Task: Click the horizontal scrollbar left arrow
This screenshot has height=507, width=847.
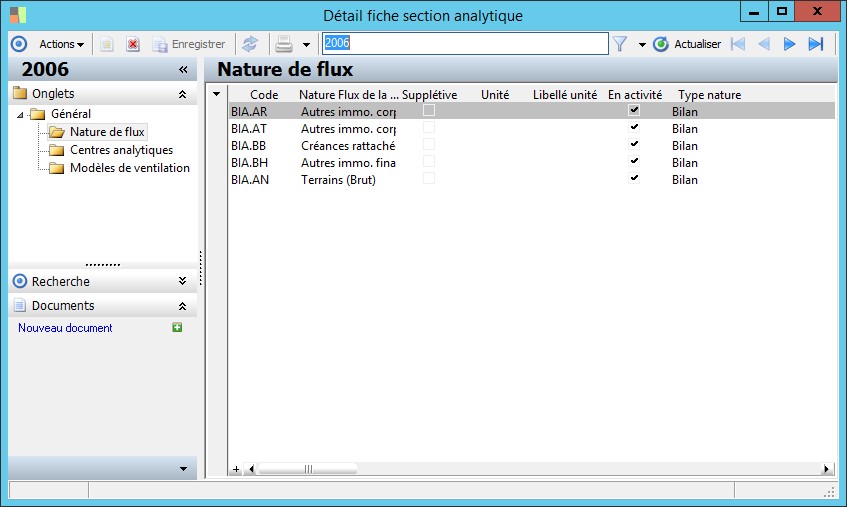Action: pyautogui.click(x=251, y=469)
